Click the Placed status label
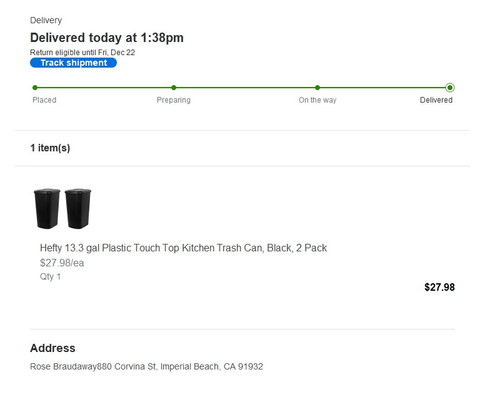The image size is (500, 414). (x=44, y=100)
